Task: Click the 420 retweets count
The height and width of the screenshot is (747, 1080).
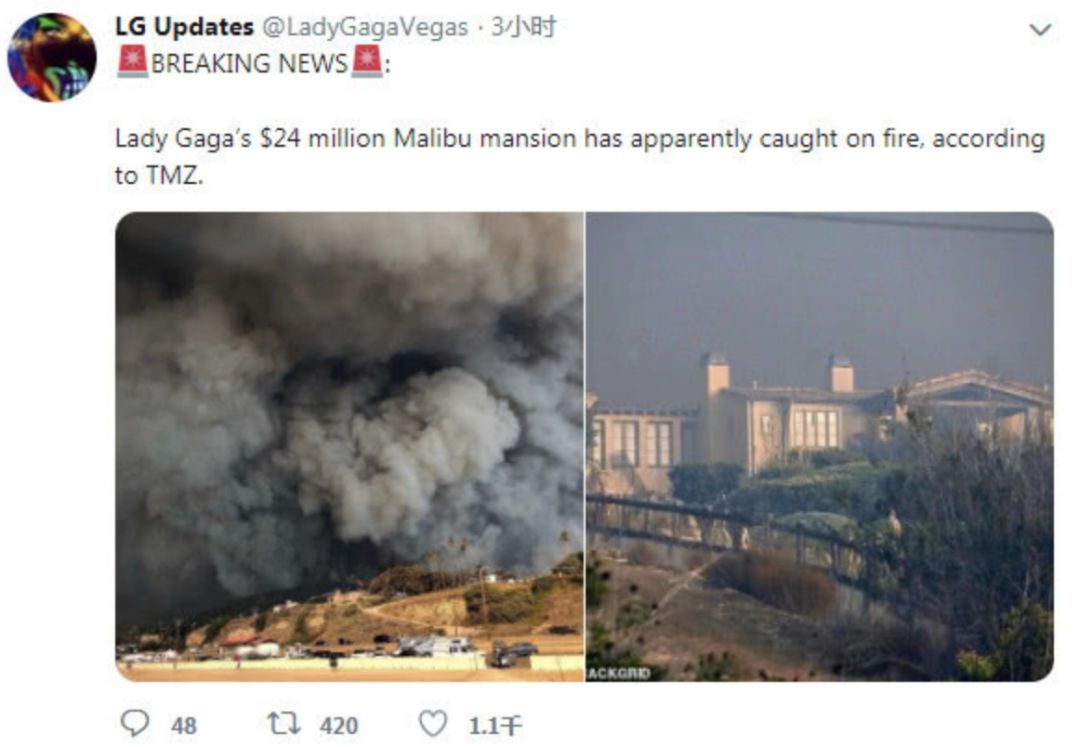Action: [339, 726]
